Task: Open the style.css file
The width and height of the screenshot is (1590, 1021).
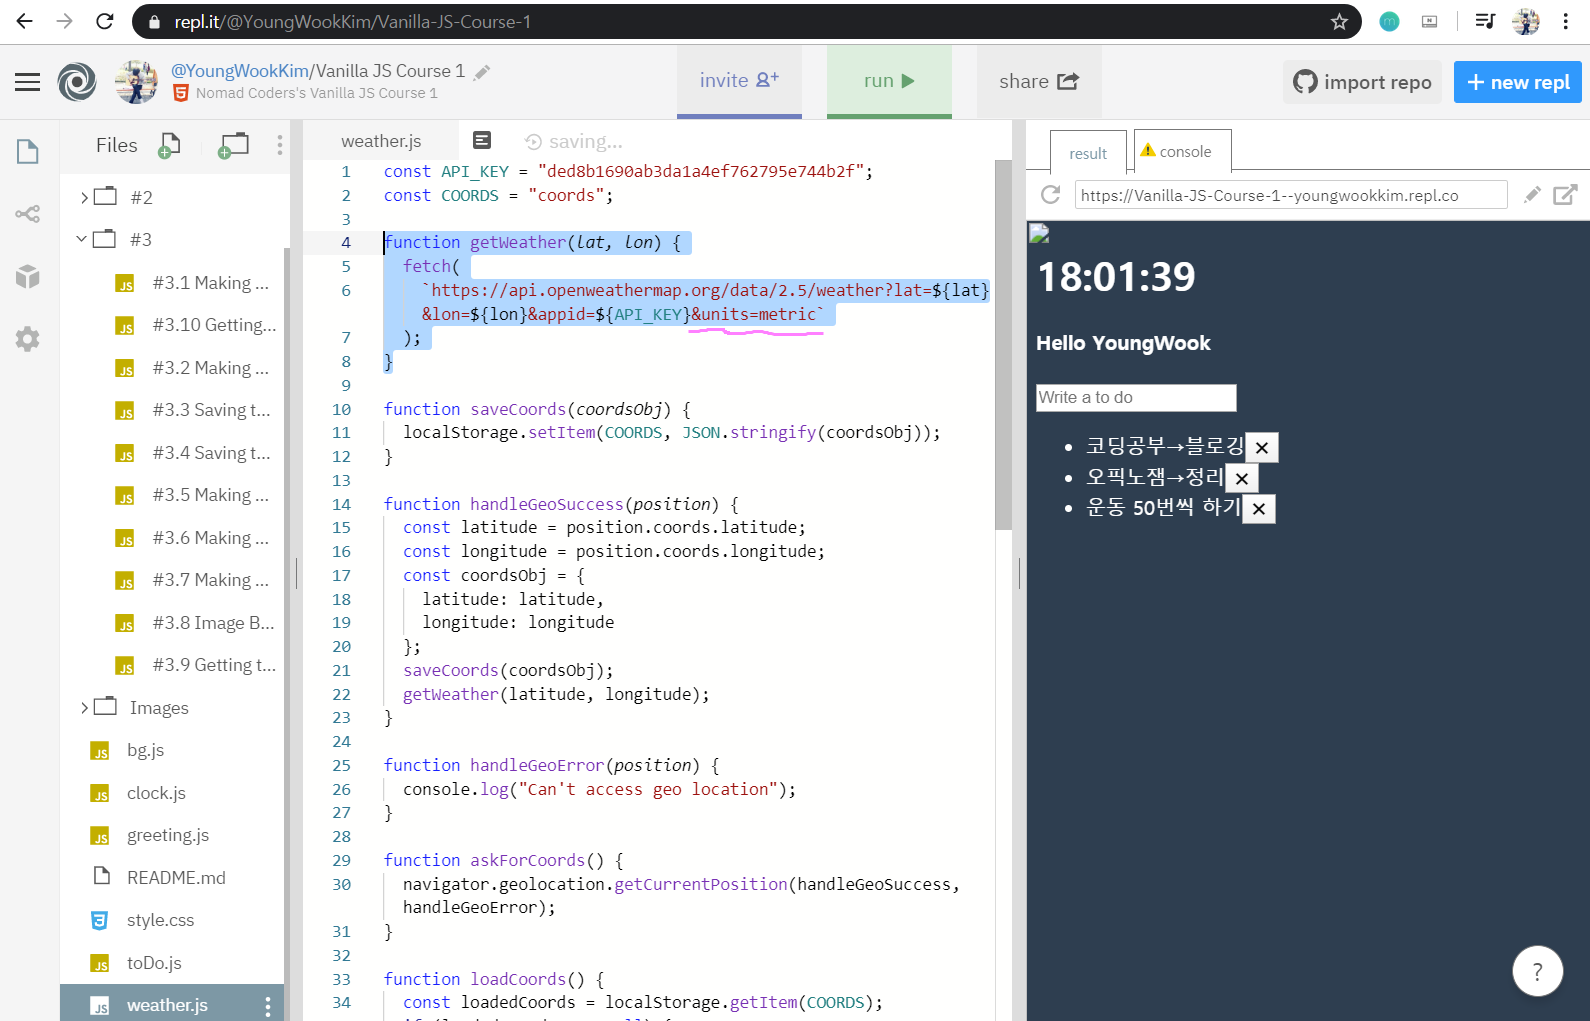Action: (143, 920)
